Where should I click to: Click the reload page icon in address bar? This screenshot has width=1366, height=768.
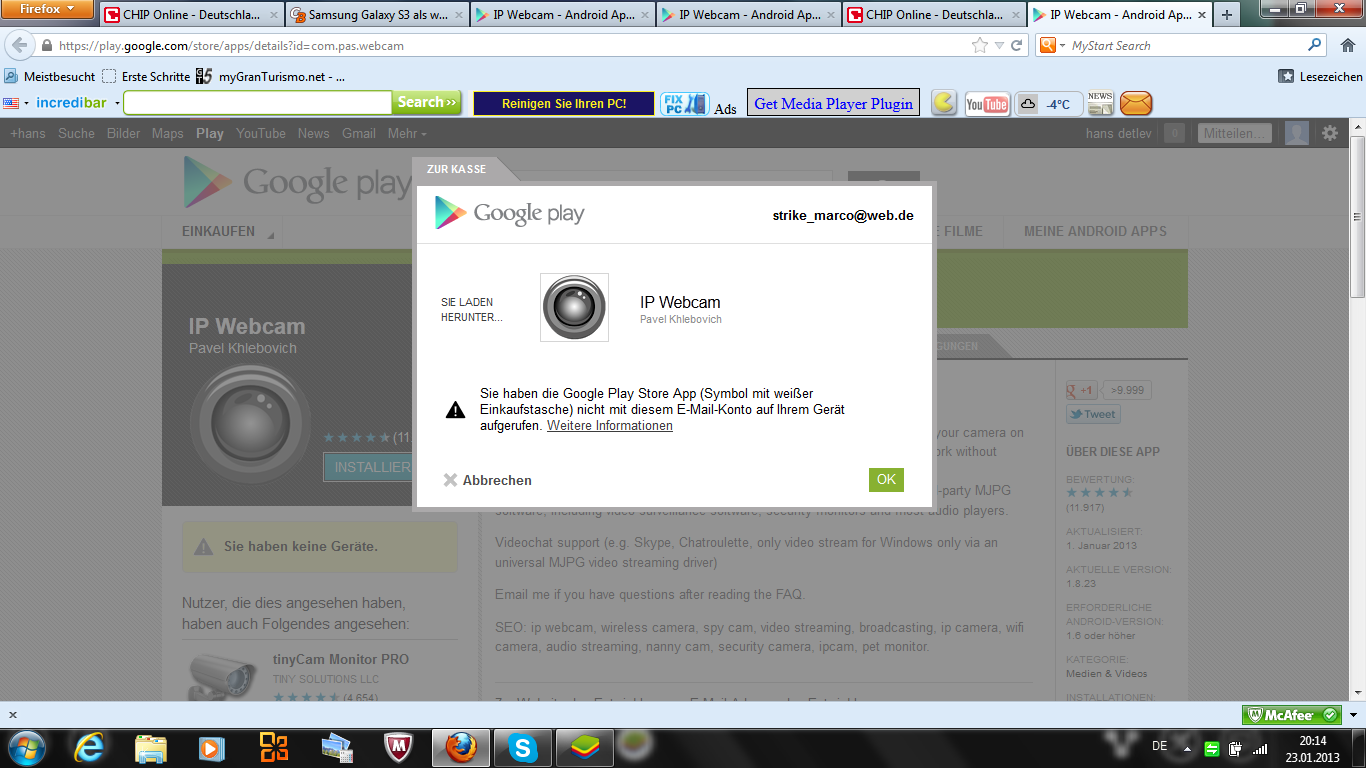pyautogui.click(x=1017, y=46)
